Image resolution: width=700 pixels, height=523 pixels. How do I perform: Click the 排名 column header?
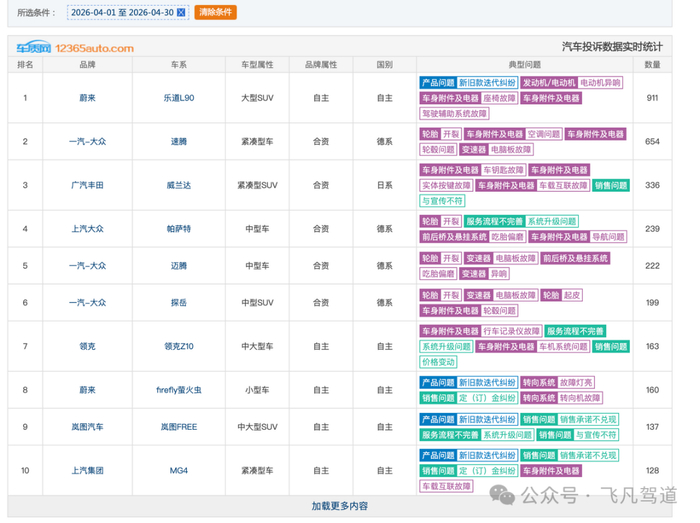pyautogui.click(x=25, y=65)
